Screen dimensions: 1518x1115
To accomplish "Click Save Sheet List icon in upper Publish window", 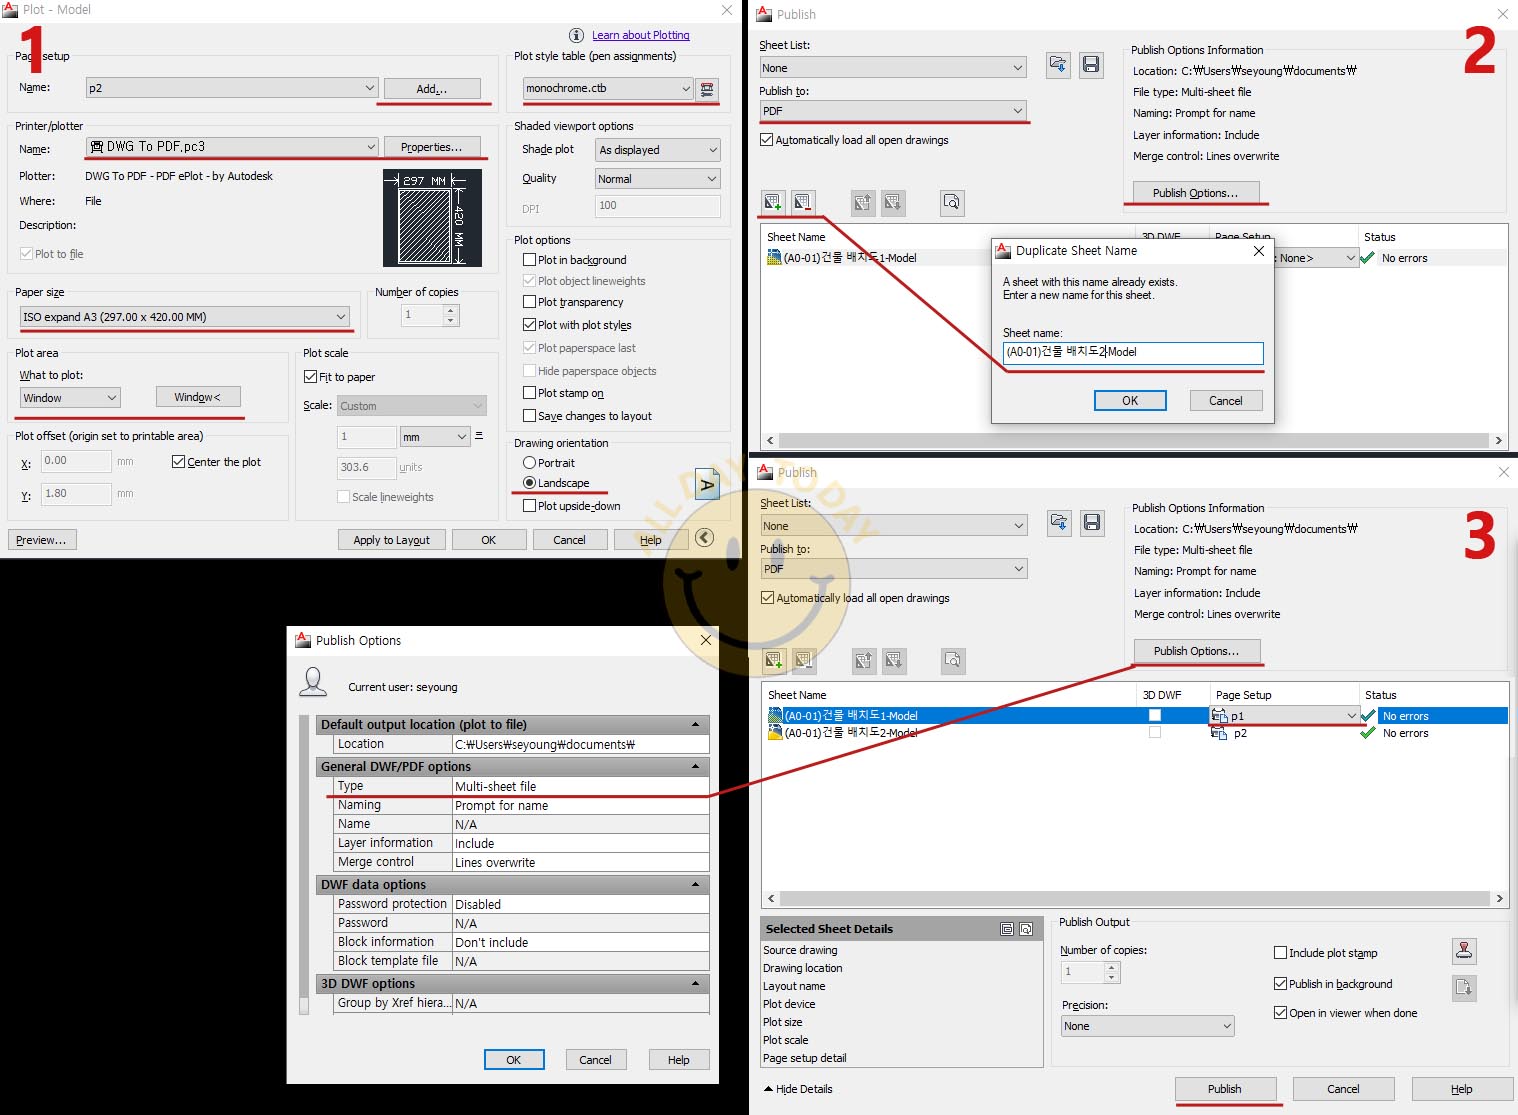I will tap(1091, 65).
